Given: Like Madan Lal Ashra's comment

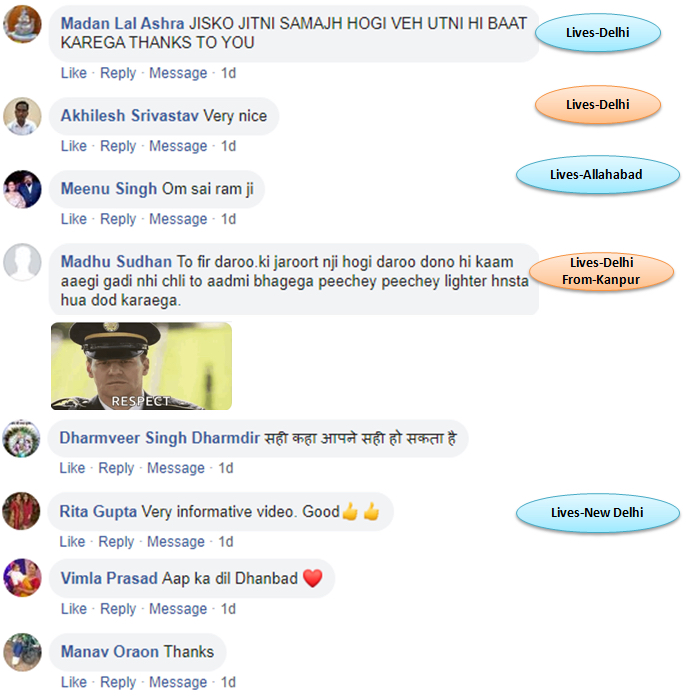Looking at the screenshot, I should pos(74,73).
